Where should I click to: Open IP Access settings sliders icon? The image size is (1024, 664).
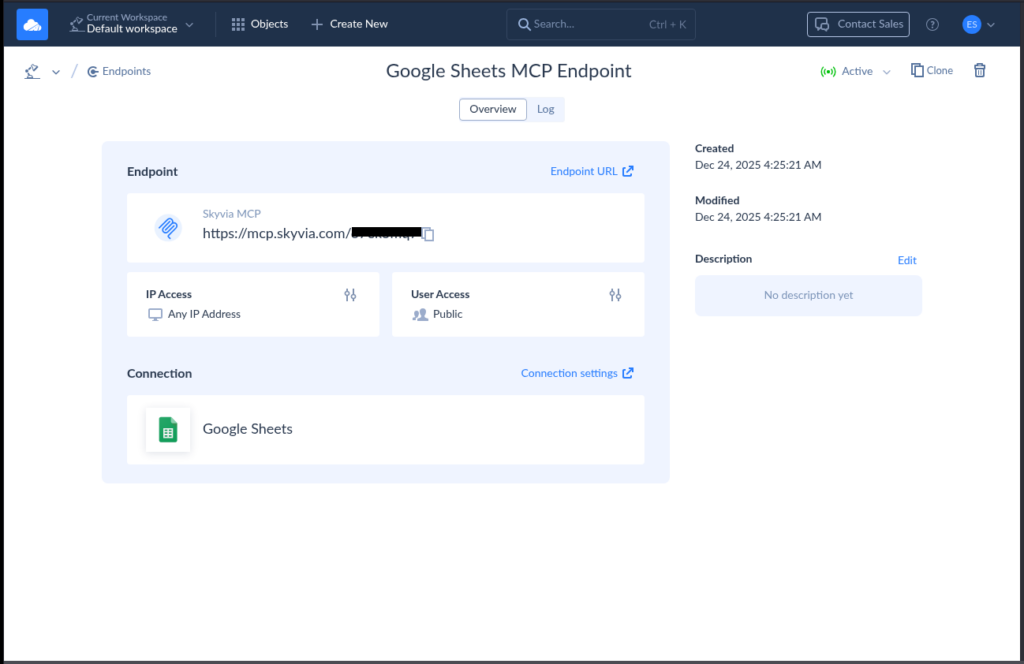(x=350, y=295)
